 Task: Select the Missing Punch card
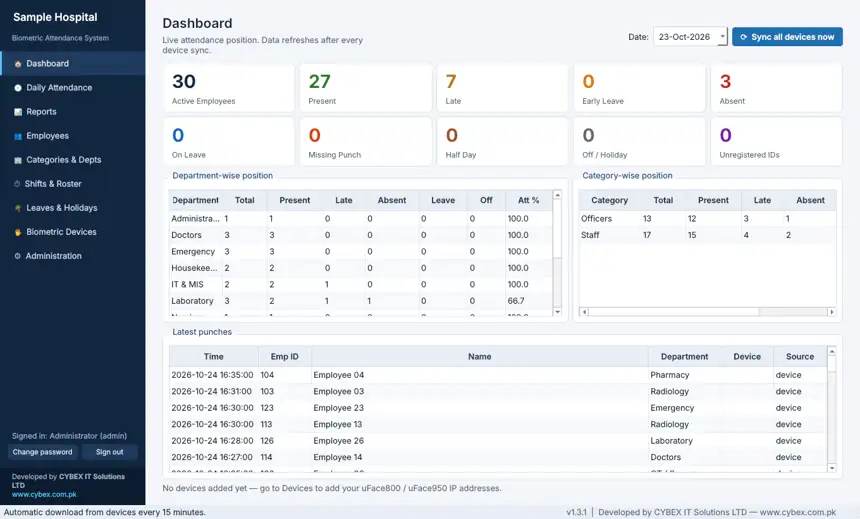click(366, 142)
